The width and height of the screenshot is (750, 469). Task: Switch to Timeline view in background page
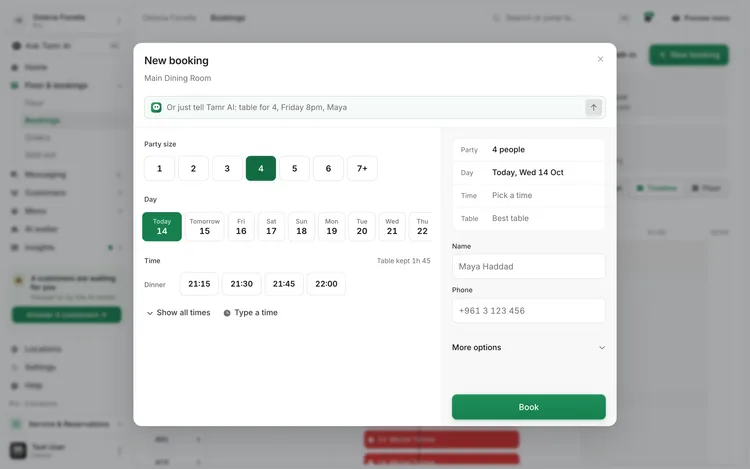coord(657,188)
